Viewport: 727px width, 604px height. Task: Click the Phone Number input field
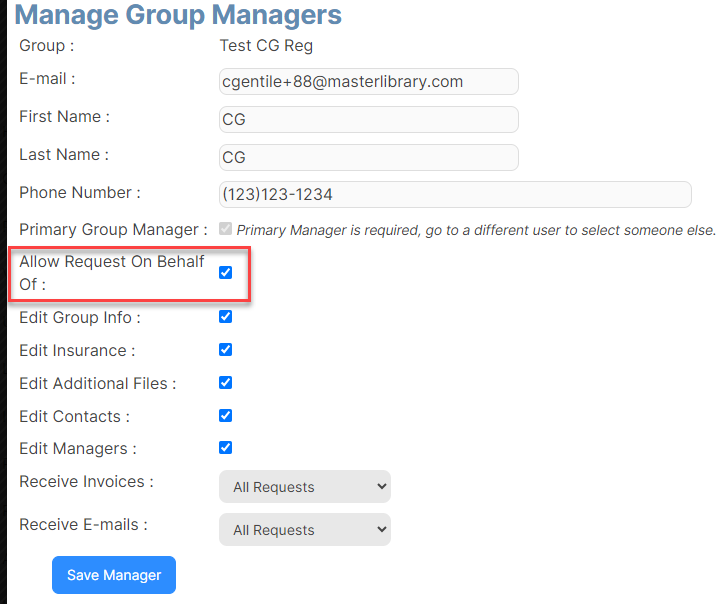455,195
